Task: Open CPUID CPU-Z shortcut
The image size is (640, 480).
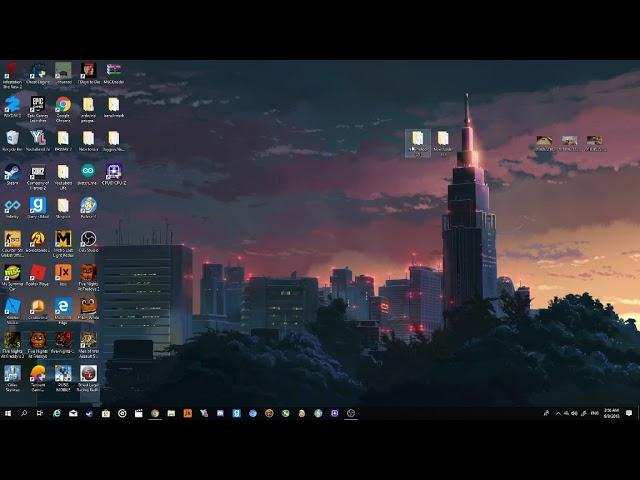Action: coord(114,175)
